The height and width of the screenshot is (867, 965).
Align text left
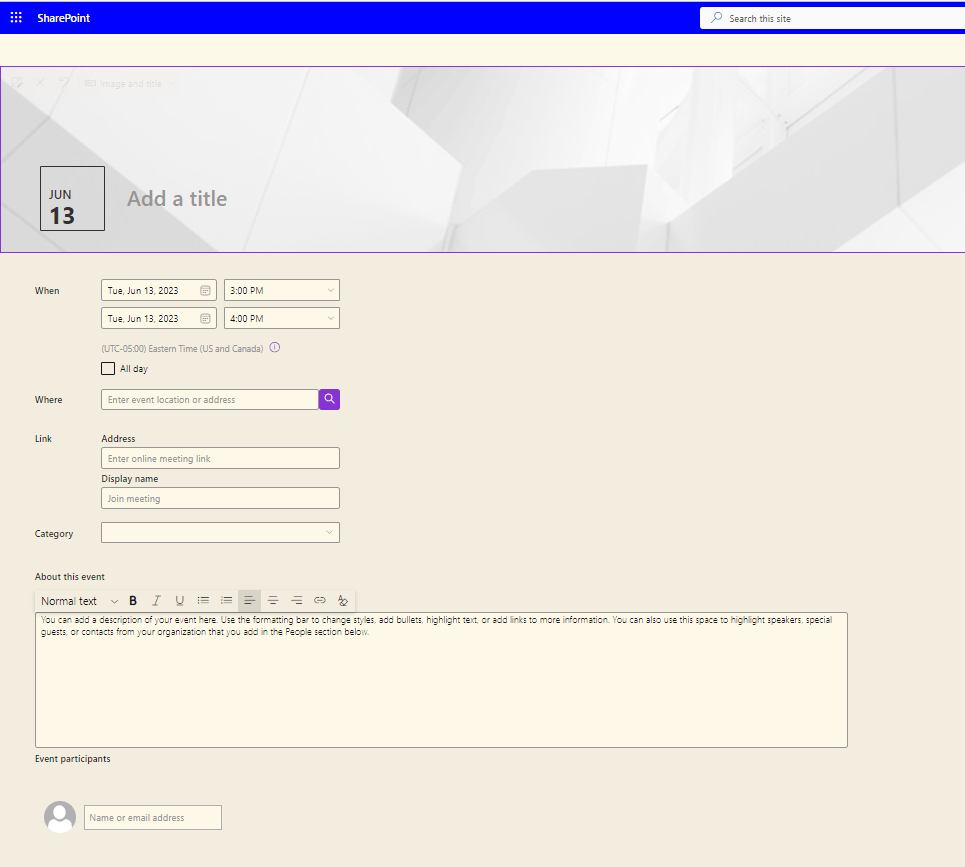[249, 601]
